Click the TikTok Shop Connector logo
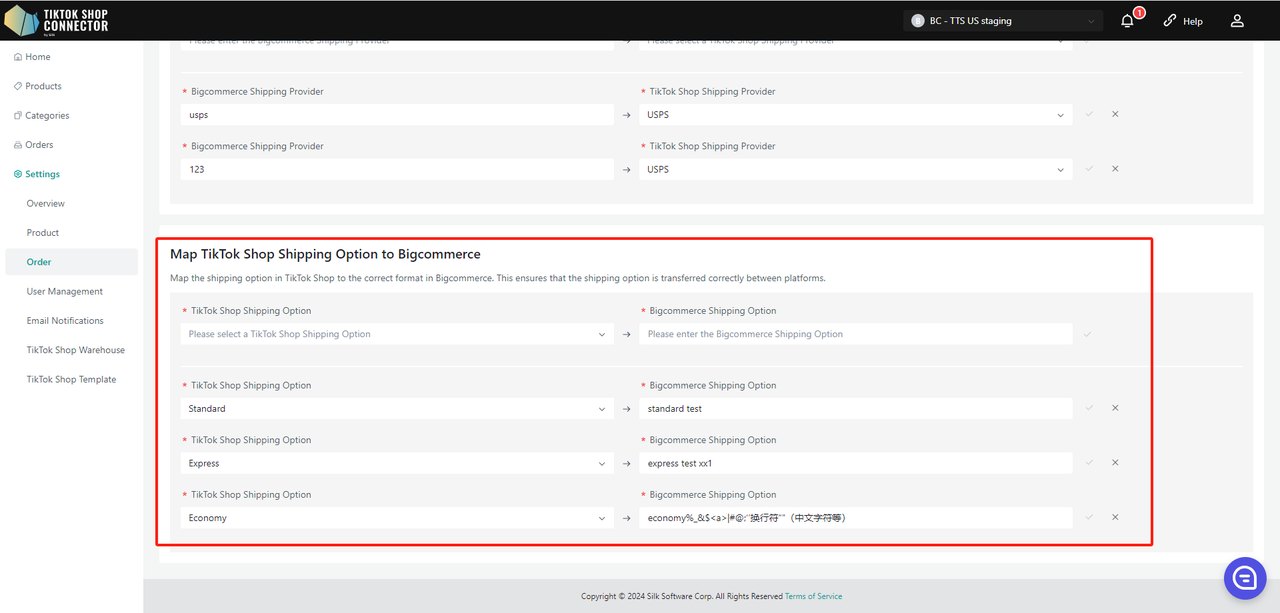This screenshot has height=613, width=1280. click(x=56, y=20)
